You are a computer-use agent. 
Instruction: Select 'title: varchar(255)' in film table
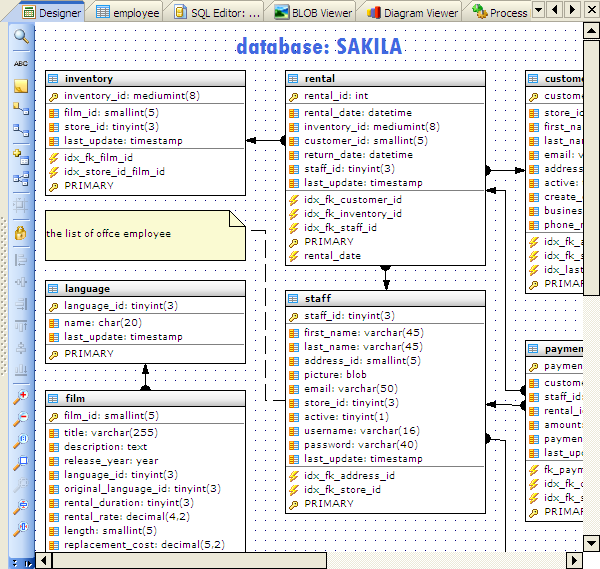pos(111,433)
